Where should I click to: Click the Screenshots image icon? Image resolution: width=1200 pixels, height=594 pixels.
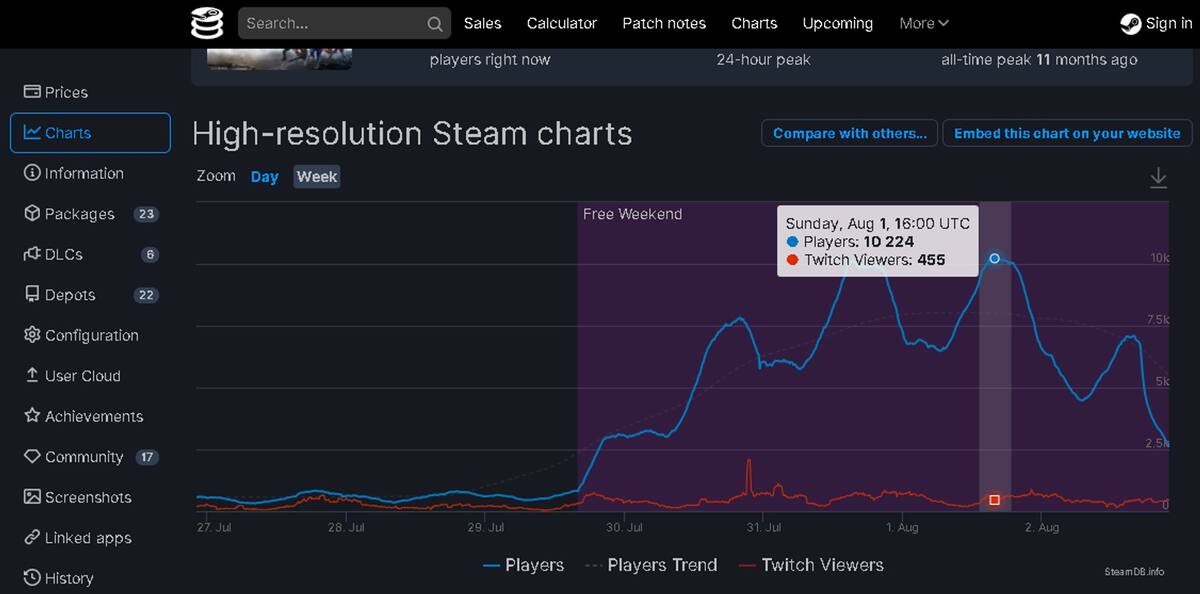(32, 497)
